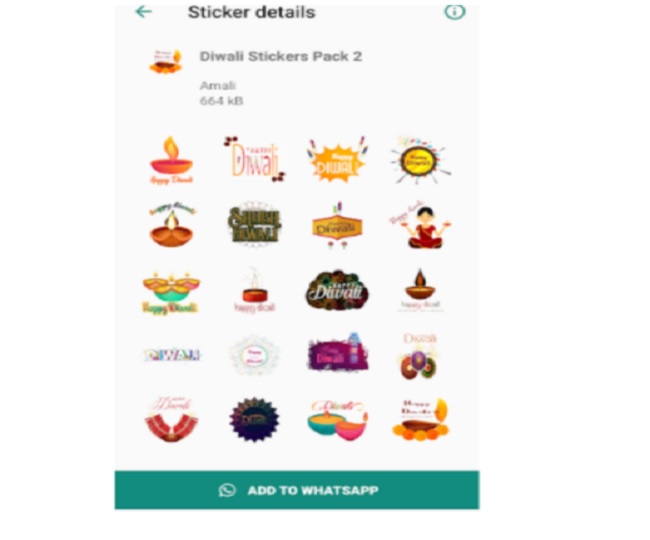650x540 pixels.
Task: Select the dark purple round badge sticker
Action: (x=254, y=419)
